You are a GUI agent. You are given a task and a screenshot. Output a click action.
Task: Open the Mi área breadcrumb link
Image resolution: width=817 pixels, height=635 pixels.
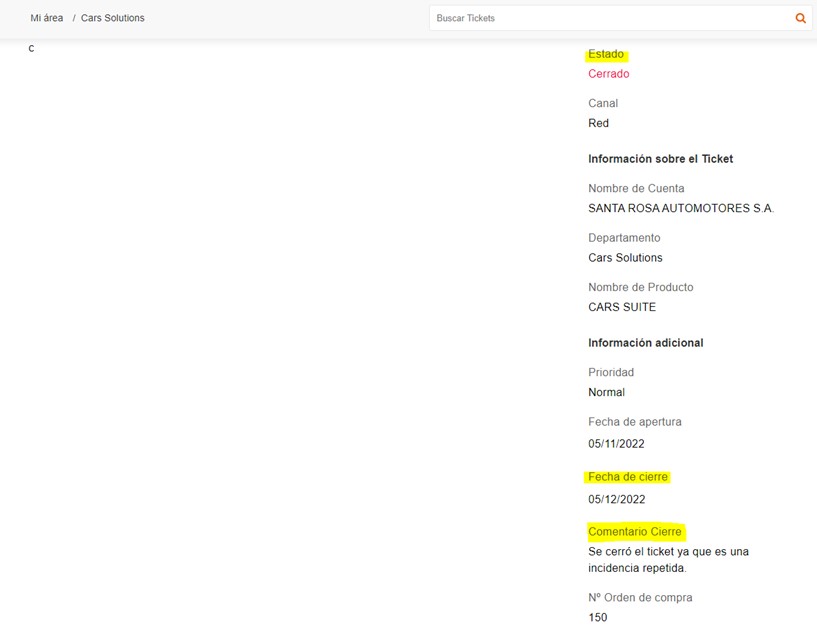pos(47,18)
